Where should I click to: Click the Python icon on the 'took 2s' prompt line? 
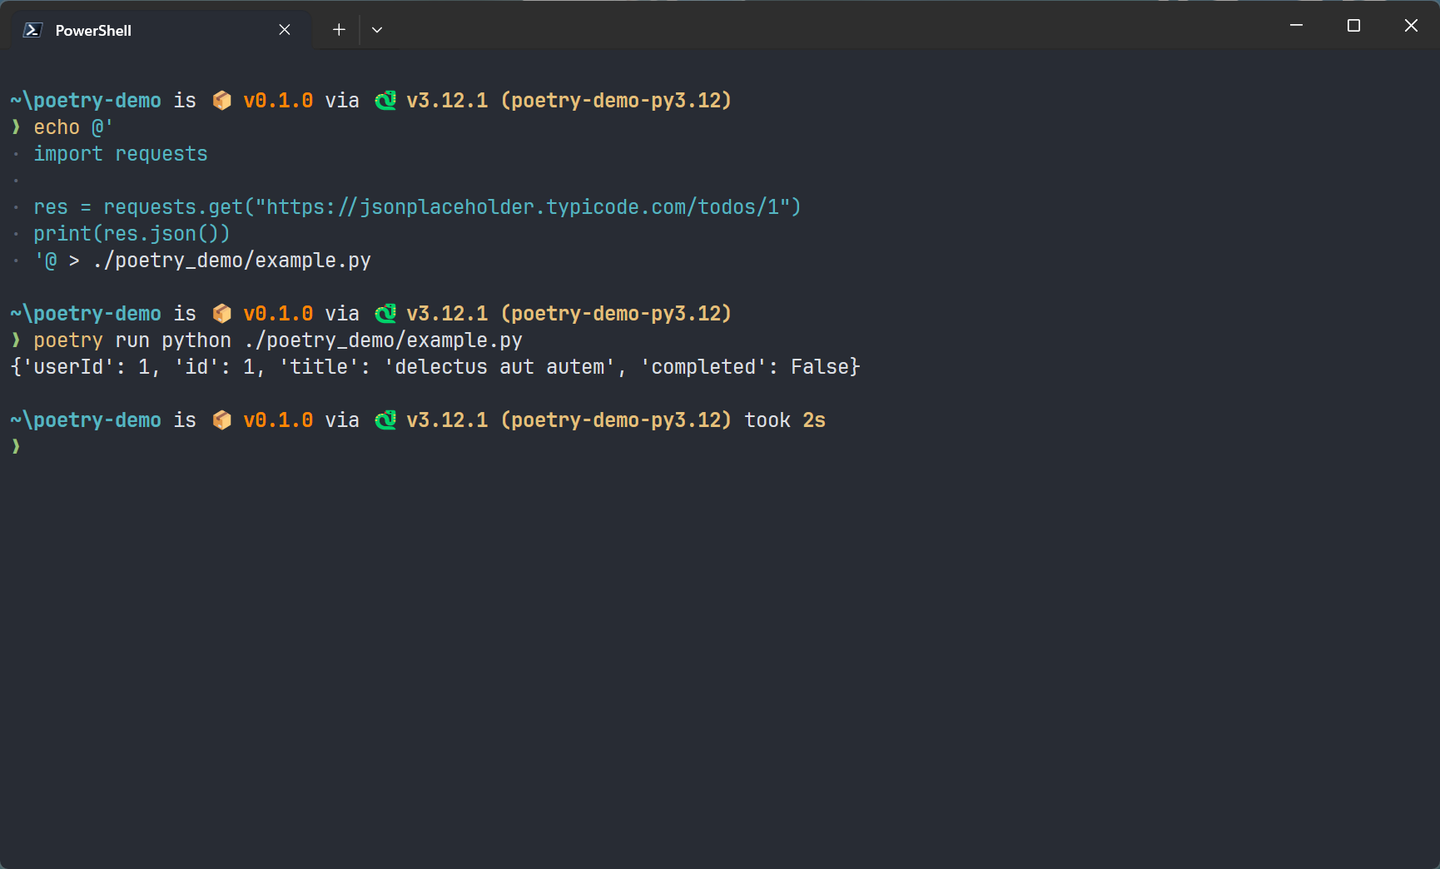385,421
